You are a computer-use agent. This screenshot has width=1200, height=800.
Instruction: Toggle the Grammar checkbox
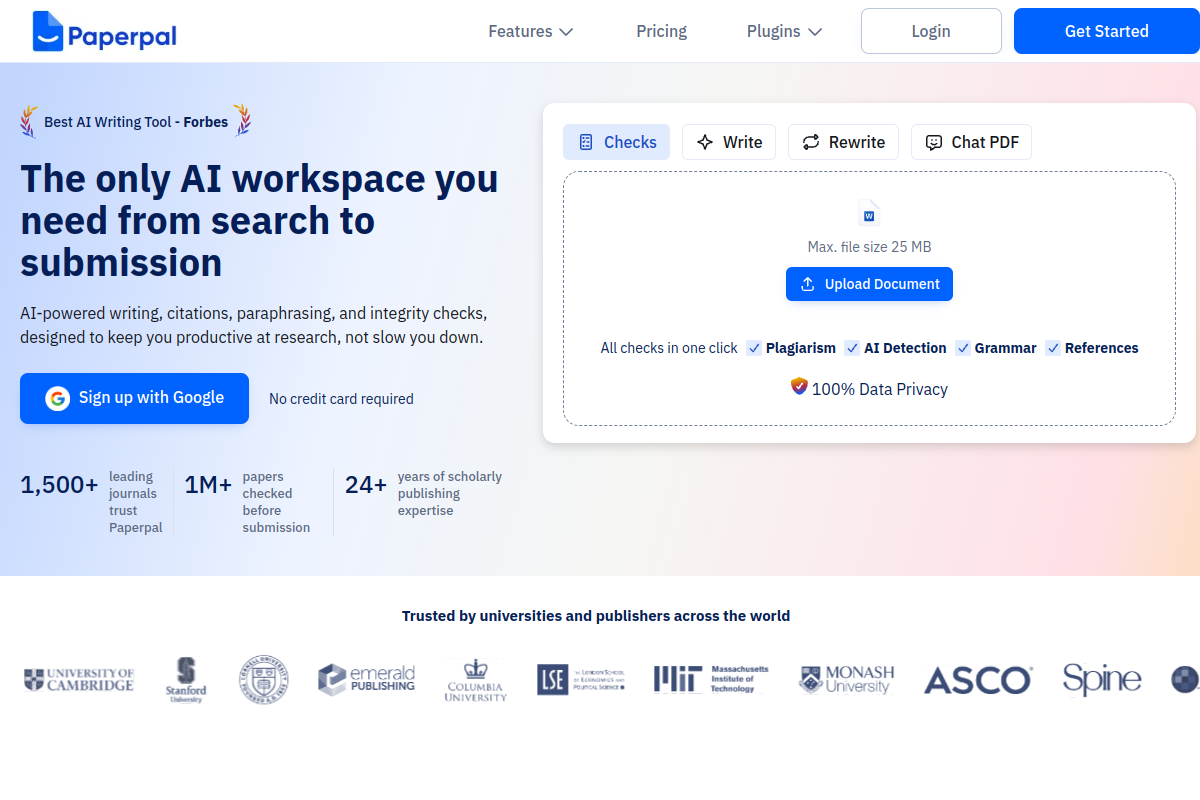pos(963,348)
